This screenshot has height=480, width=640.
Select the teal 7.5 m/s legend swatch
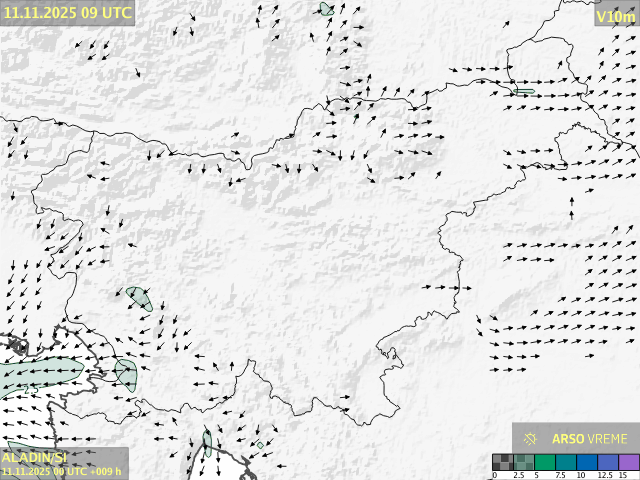565,462
